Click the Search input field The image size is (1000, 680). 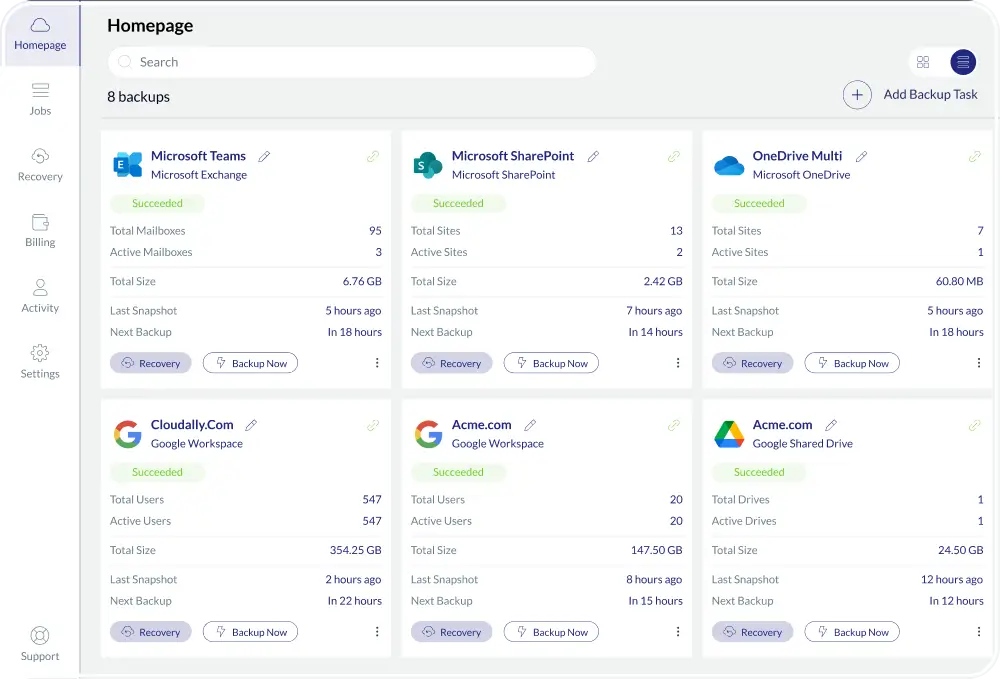(x=350, y=62)
